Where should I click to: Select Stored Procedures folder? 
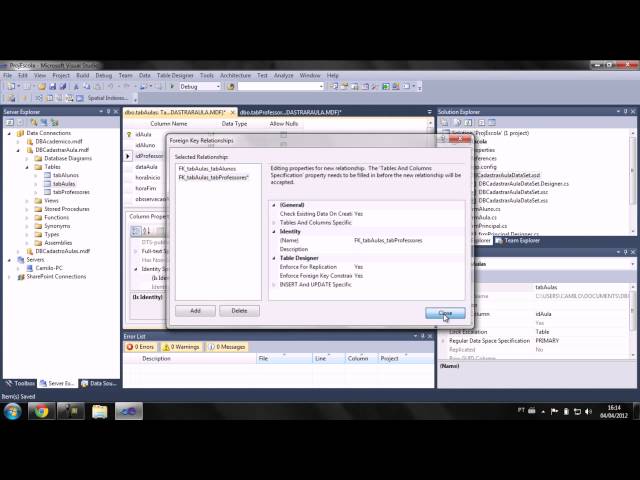tap(67, 209)
